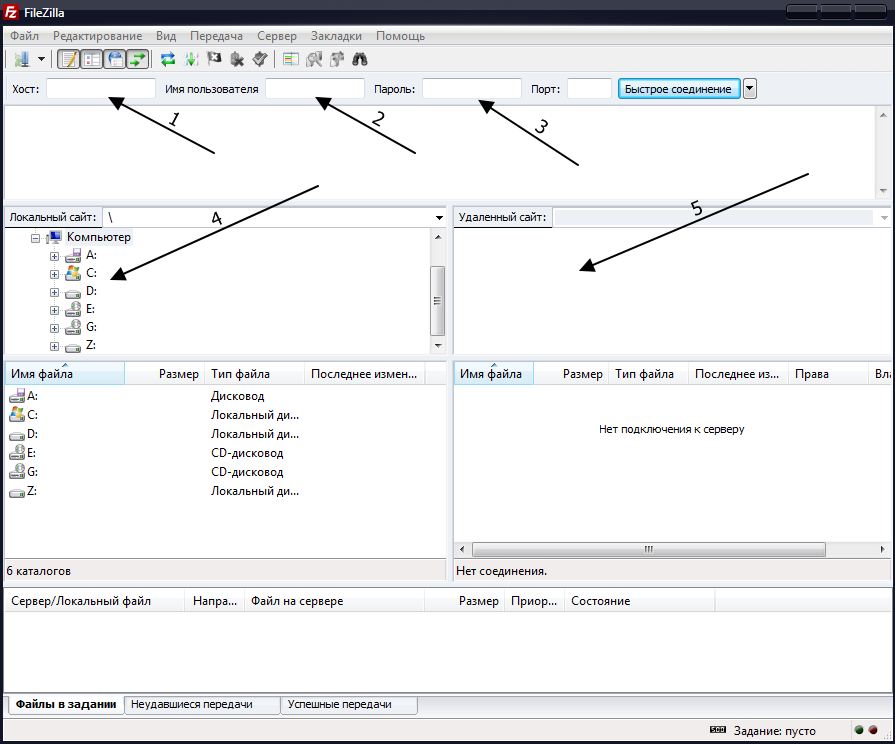Click the Компьютер icon in the tree
The width and height of the screenshot is (895, 744).
[54, 237]
